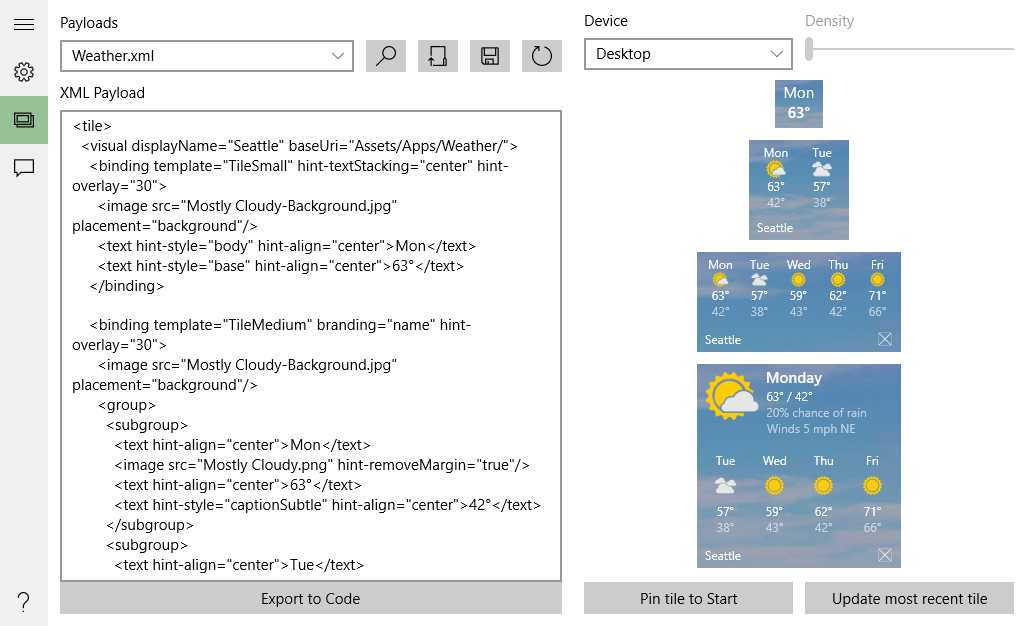Click the circular refresh payload button
This screenshot has width=1024, height=626.
coord(541,56)
